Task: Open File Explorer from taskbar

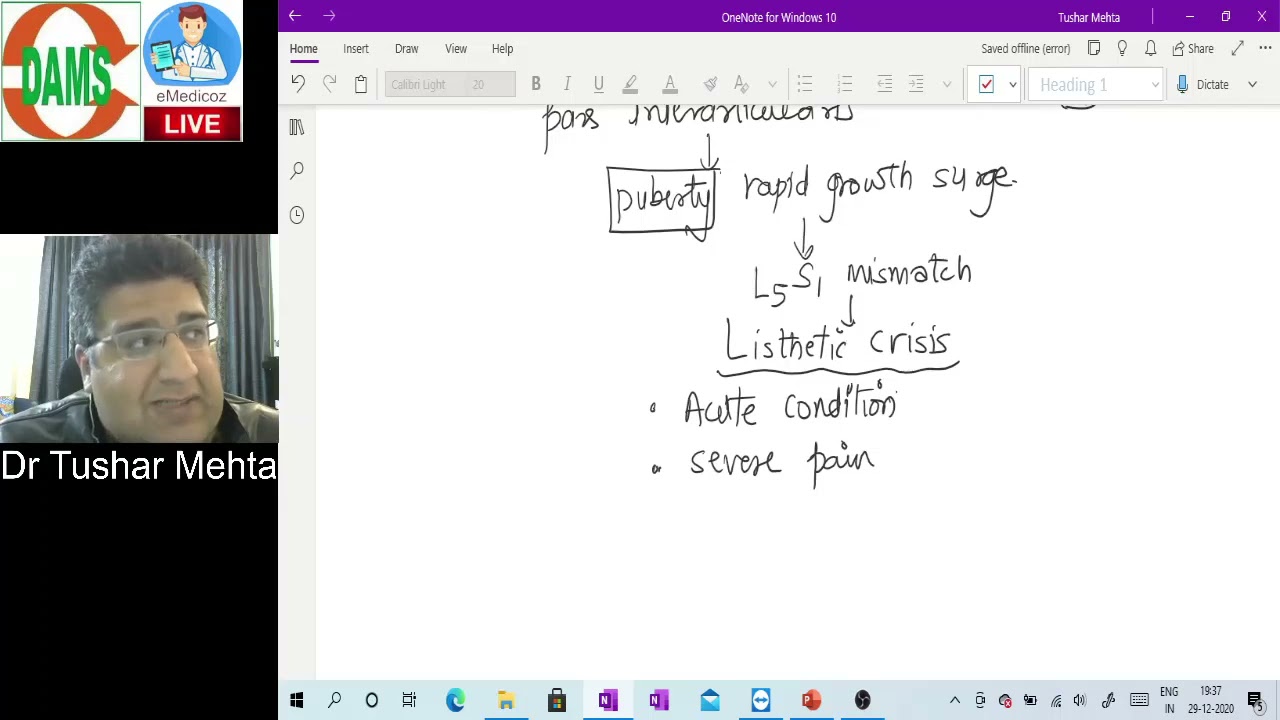Action: tap(506, 701)
